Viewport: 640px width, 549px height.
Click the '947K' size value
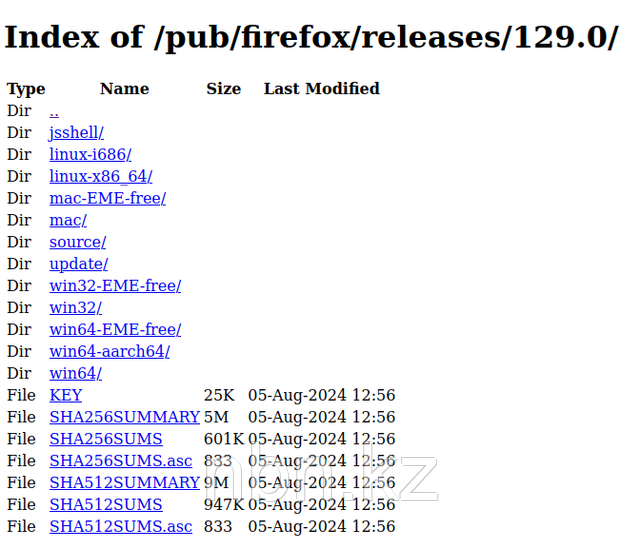[224, 505]
